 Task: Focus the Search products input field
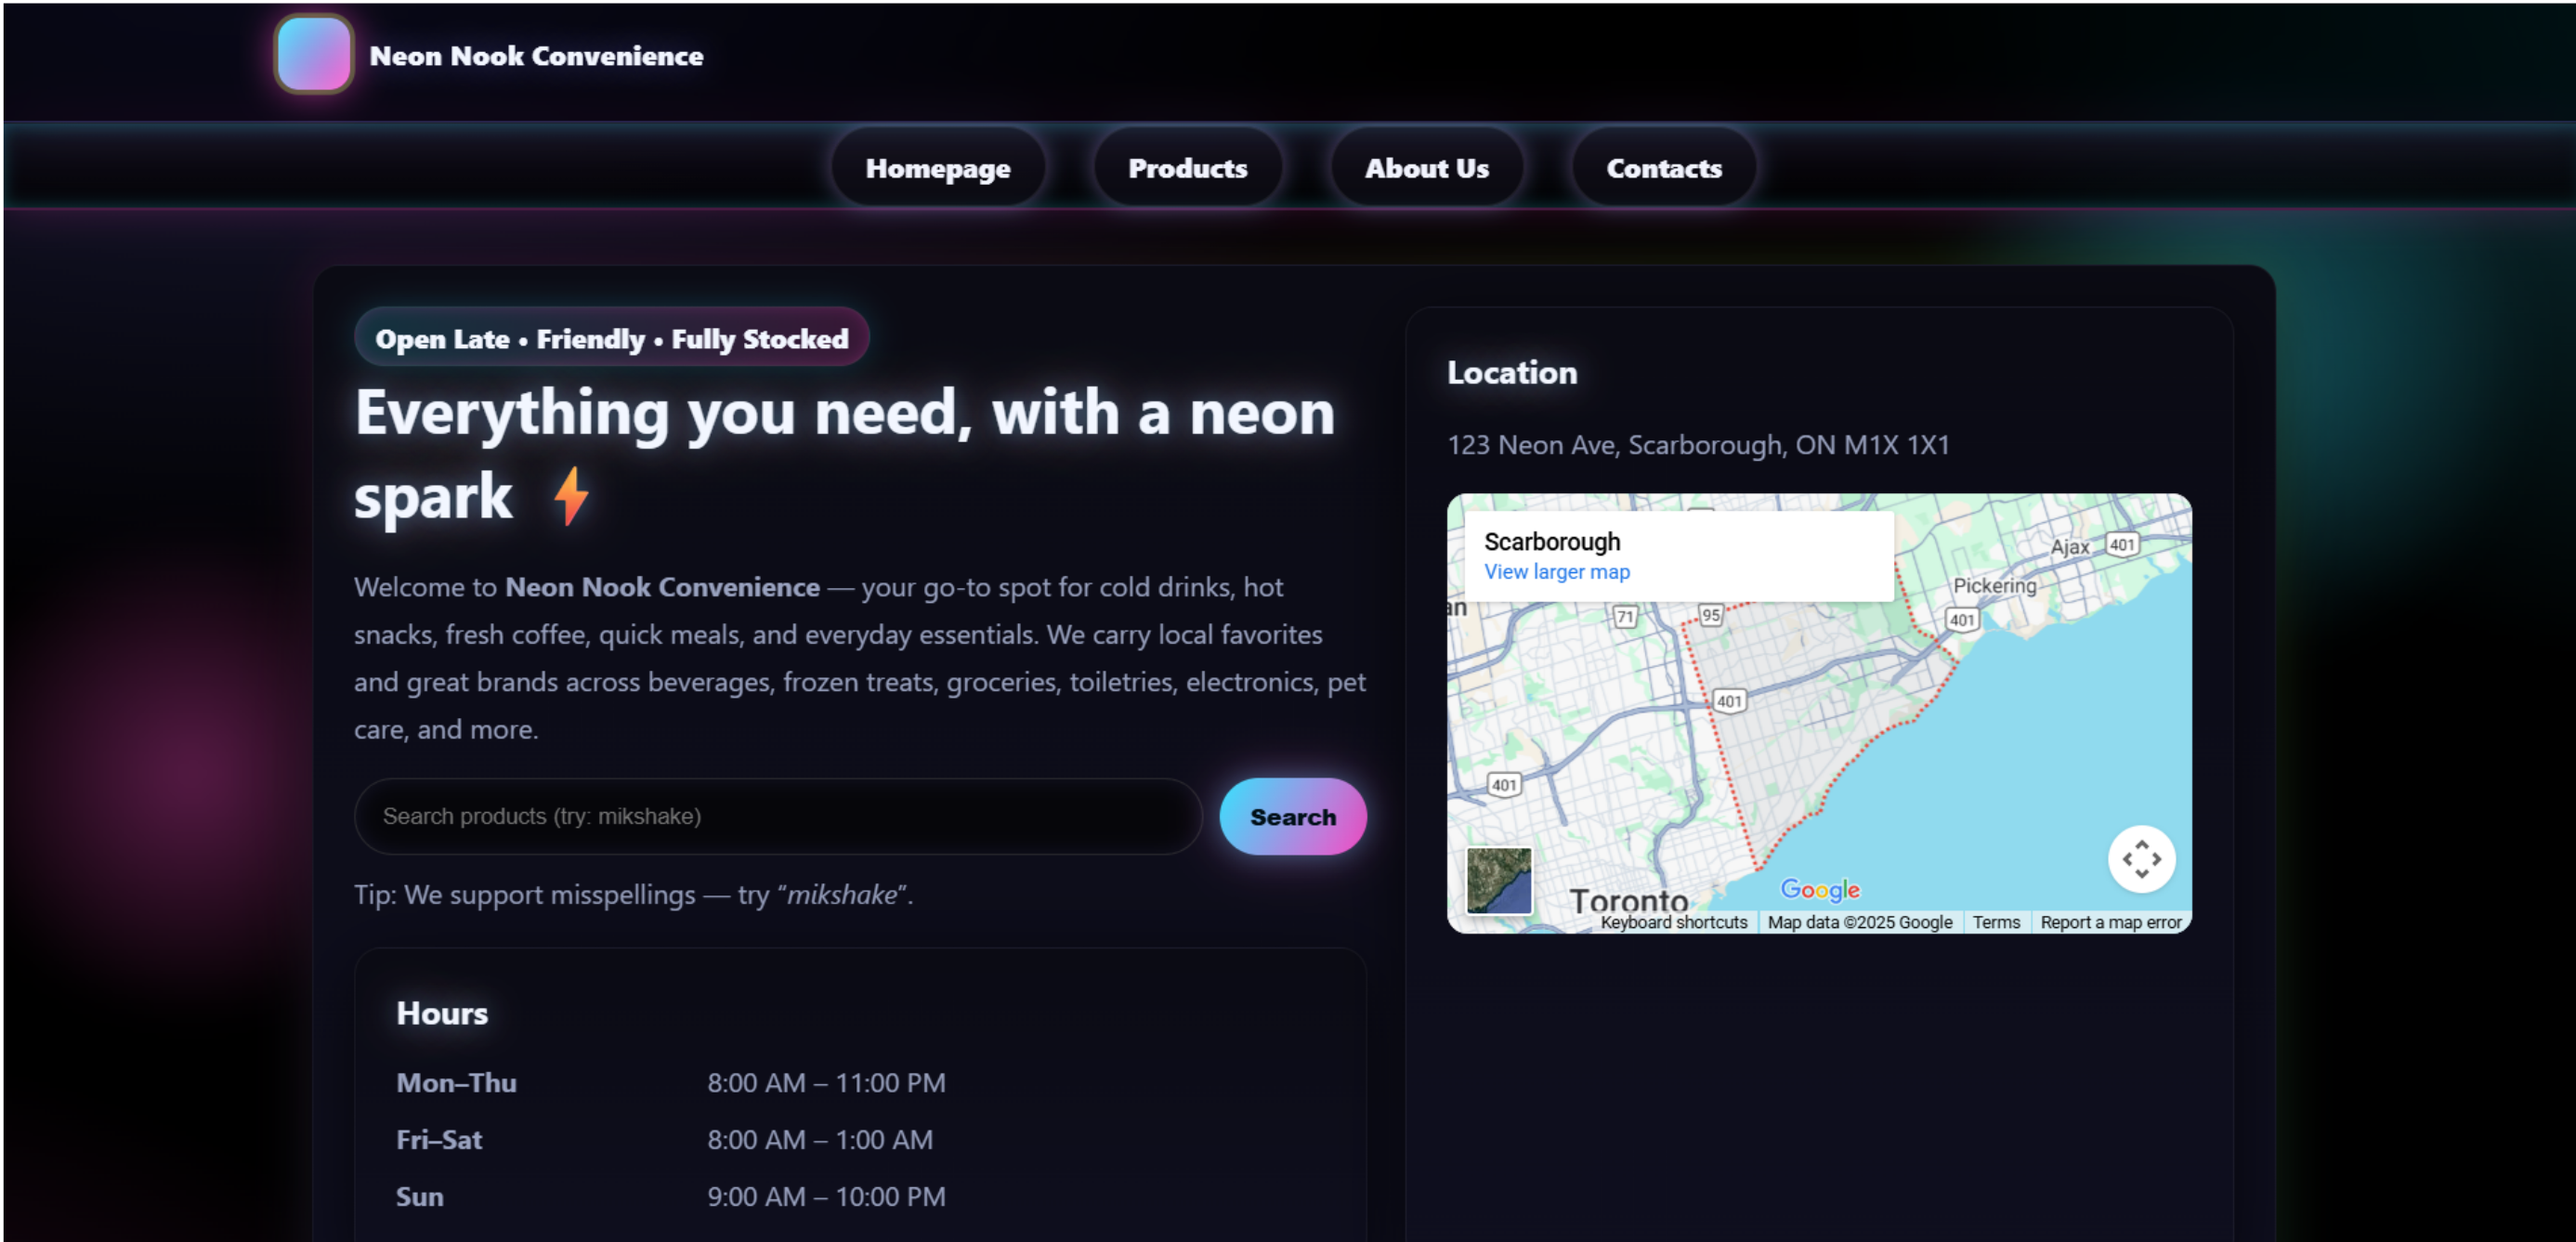click(777, 816)
